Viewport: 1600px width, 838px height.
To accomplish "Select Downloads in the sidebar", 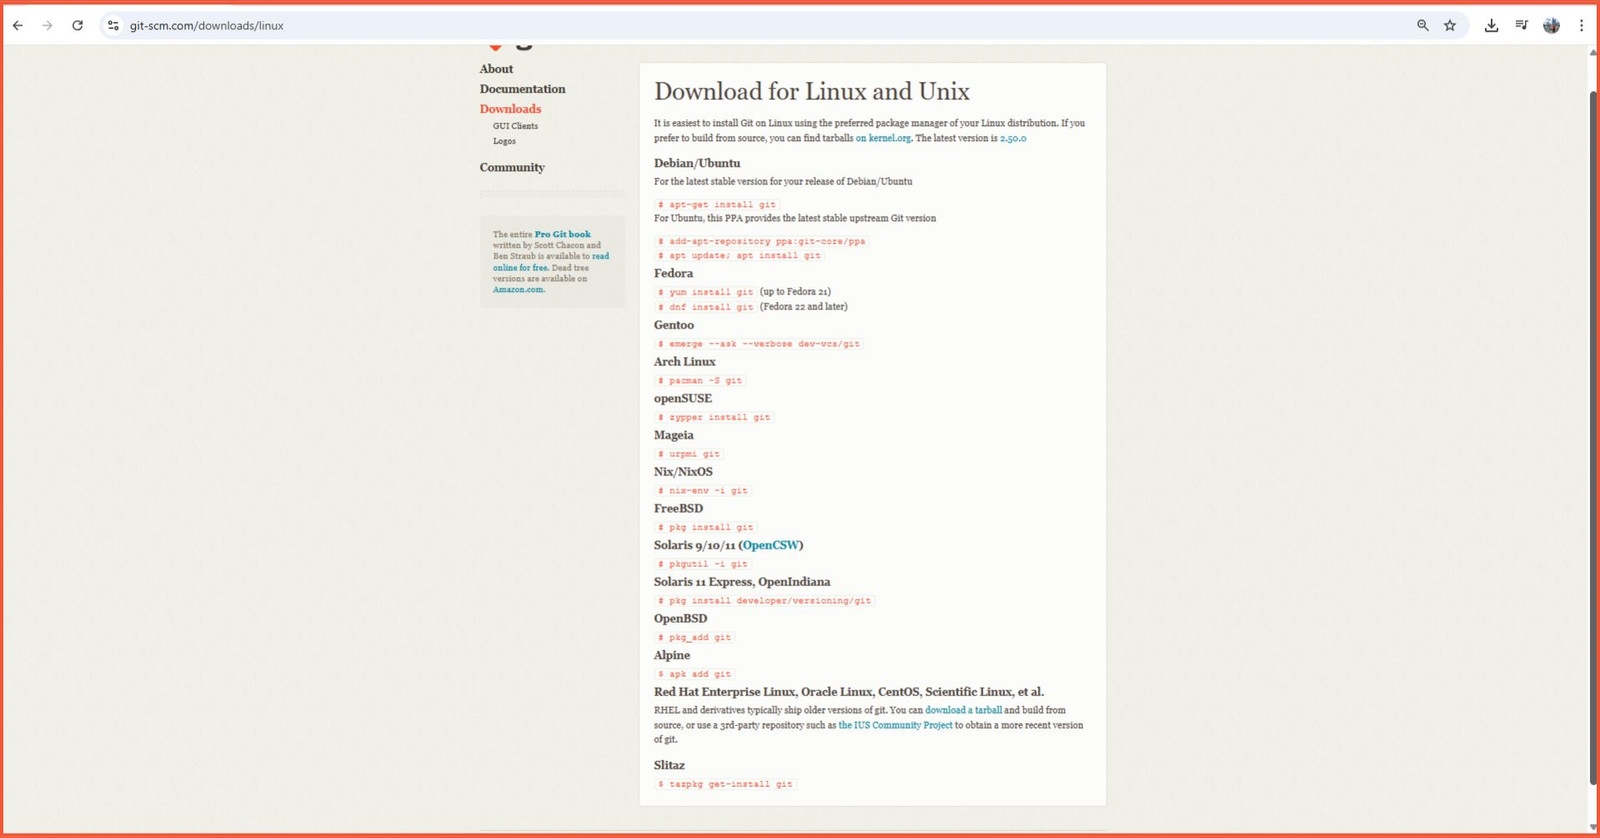I will pos(510,109).
